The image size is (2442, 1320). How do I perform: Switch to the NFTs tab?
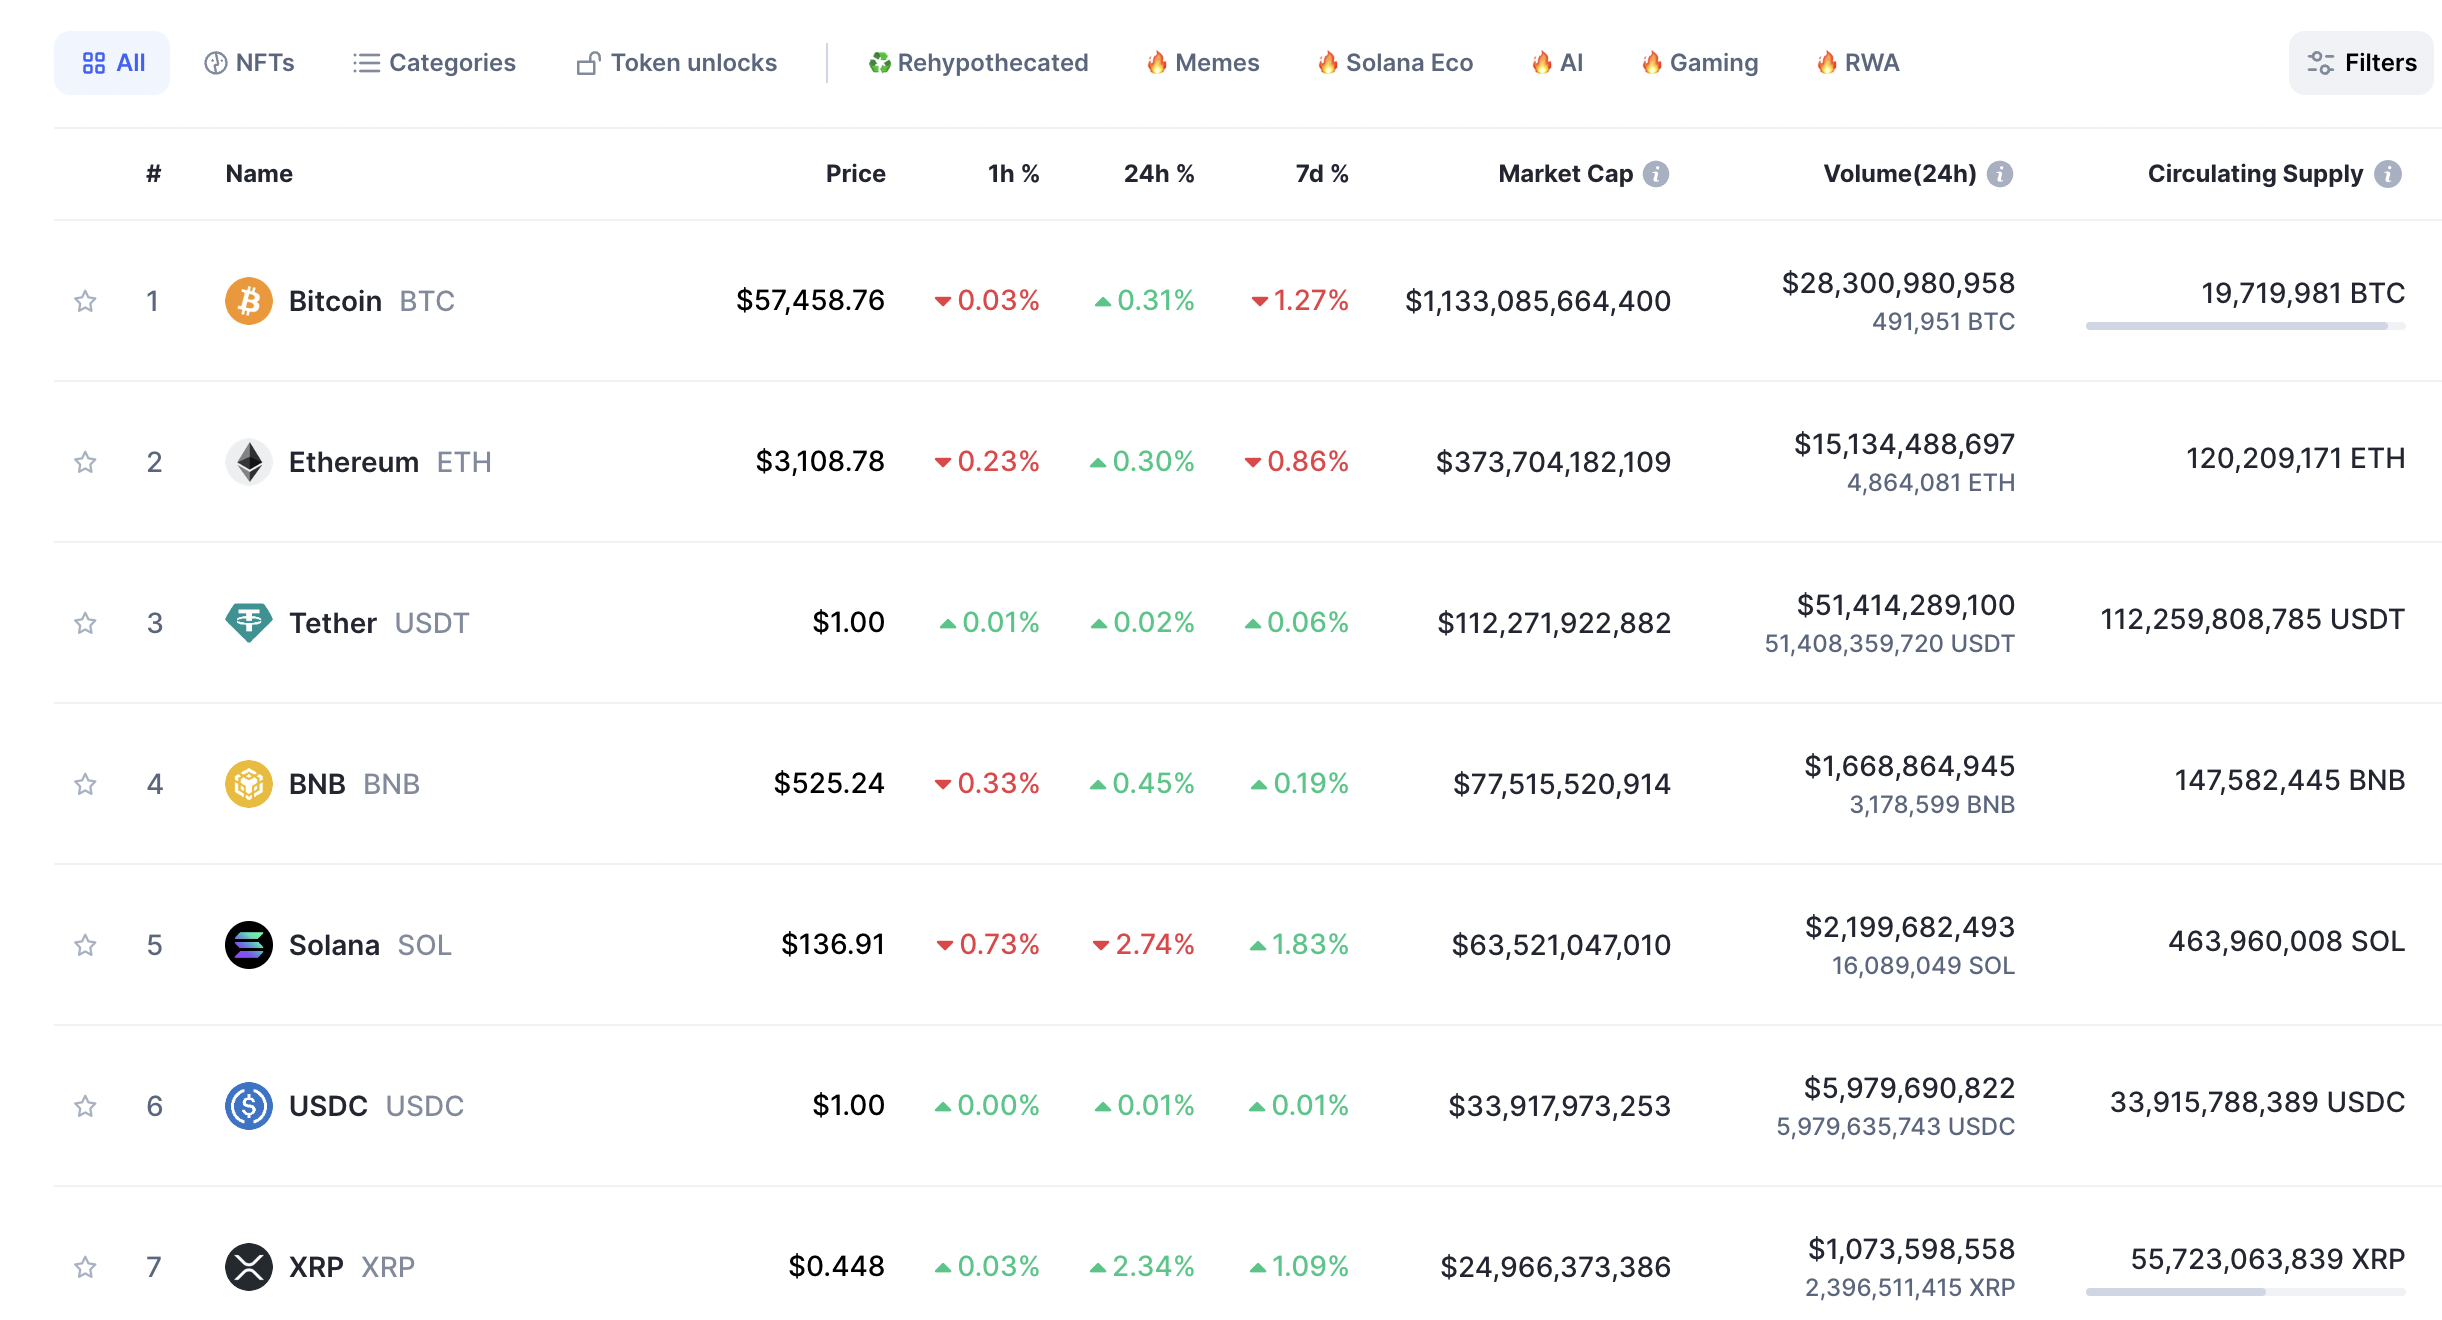(249, 63)
